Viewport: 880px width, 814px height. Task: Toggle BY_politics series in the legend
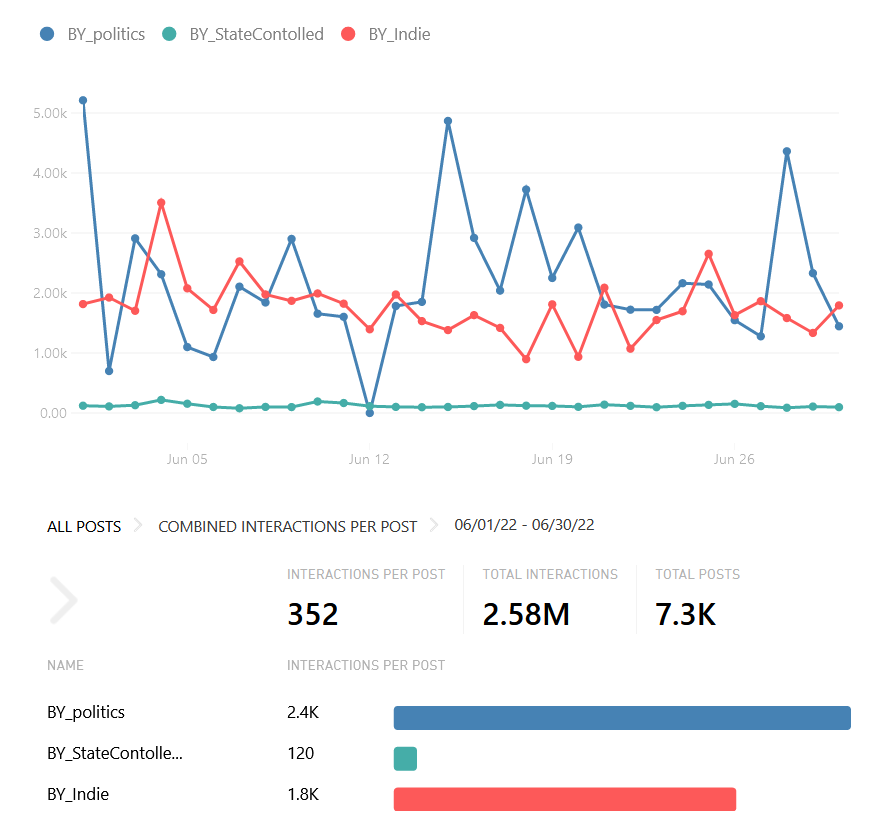click(92, 34)
